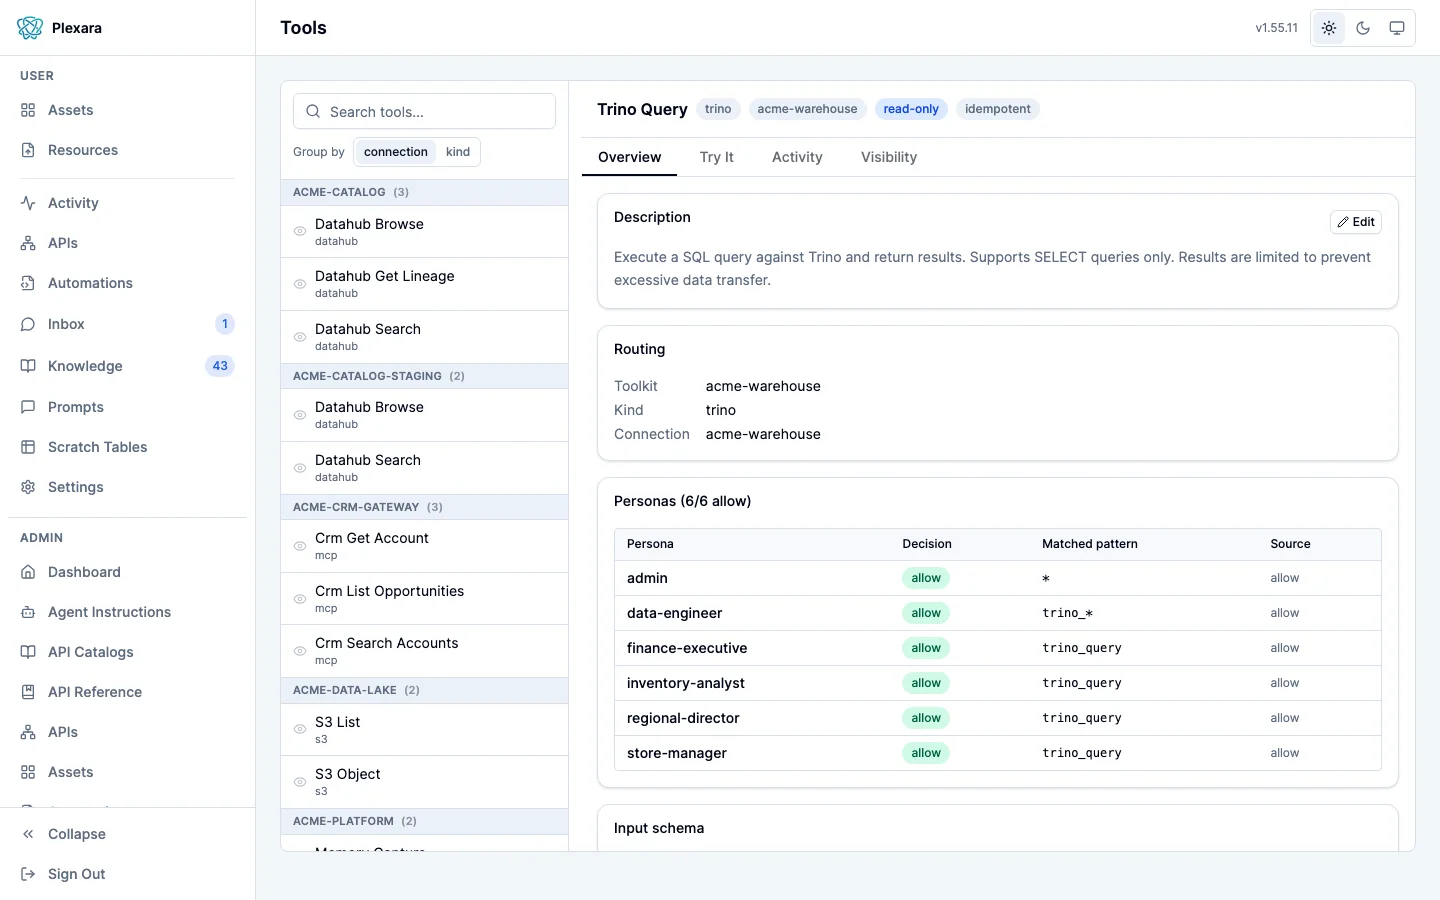Image resolution: width=1440 pixels, height=900 pixels.
Task: Switch to the Overview tab
Action: click(x=630, y=157)
